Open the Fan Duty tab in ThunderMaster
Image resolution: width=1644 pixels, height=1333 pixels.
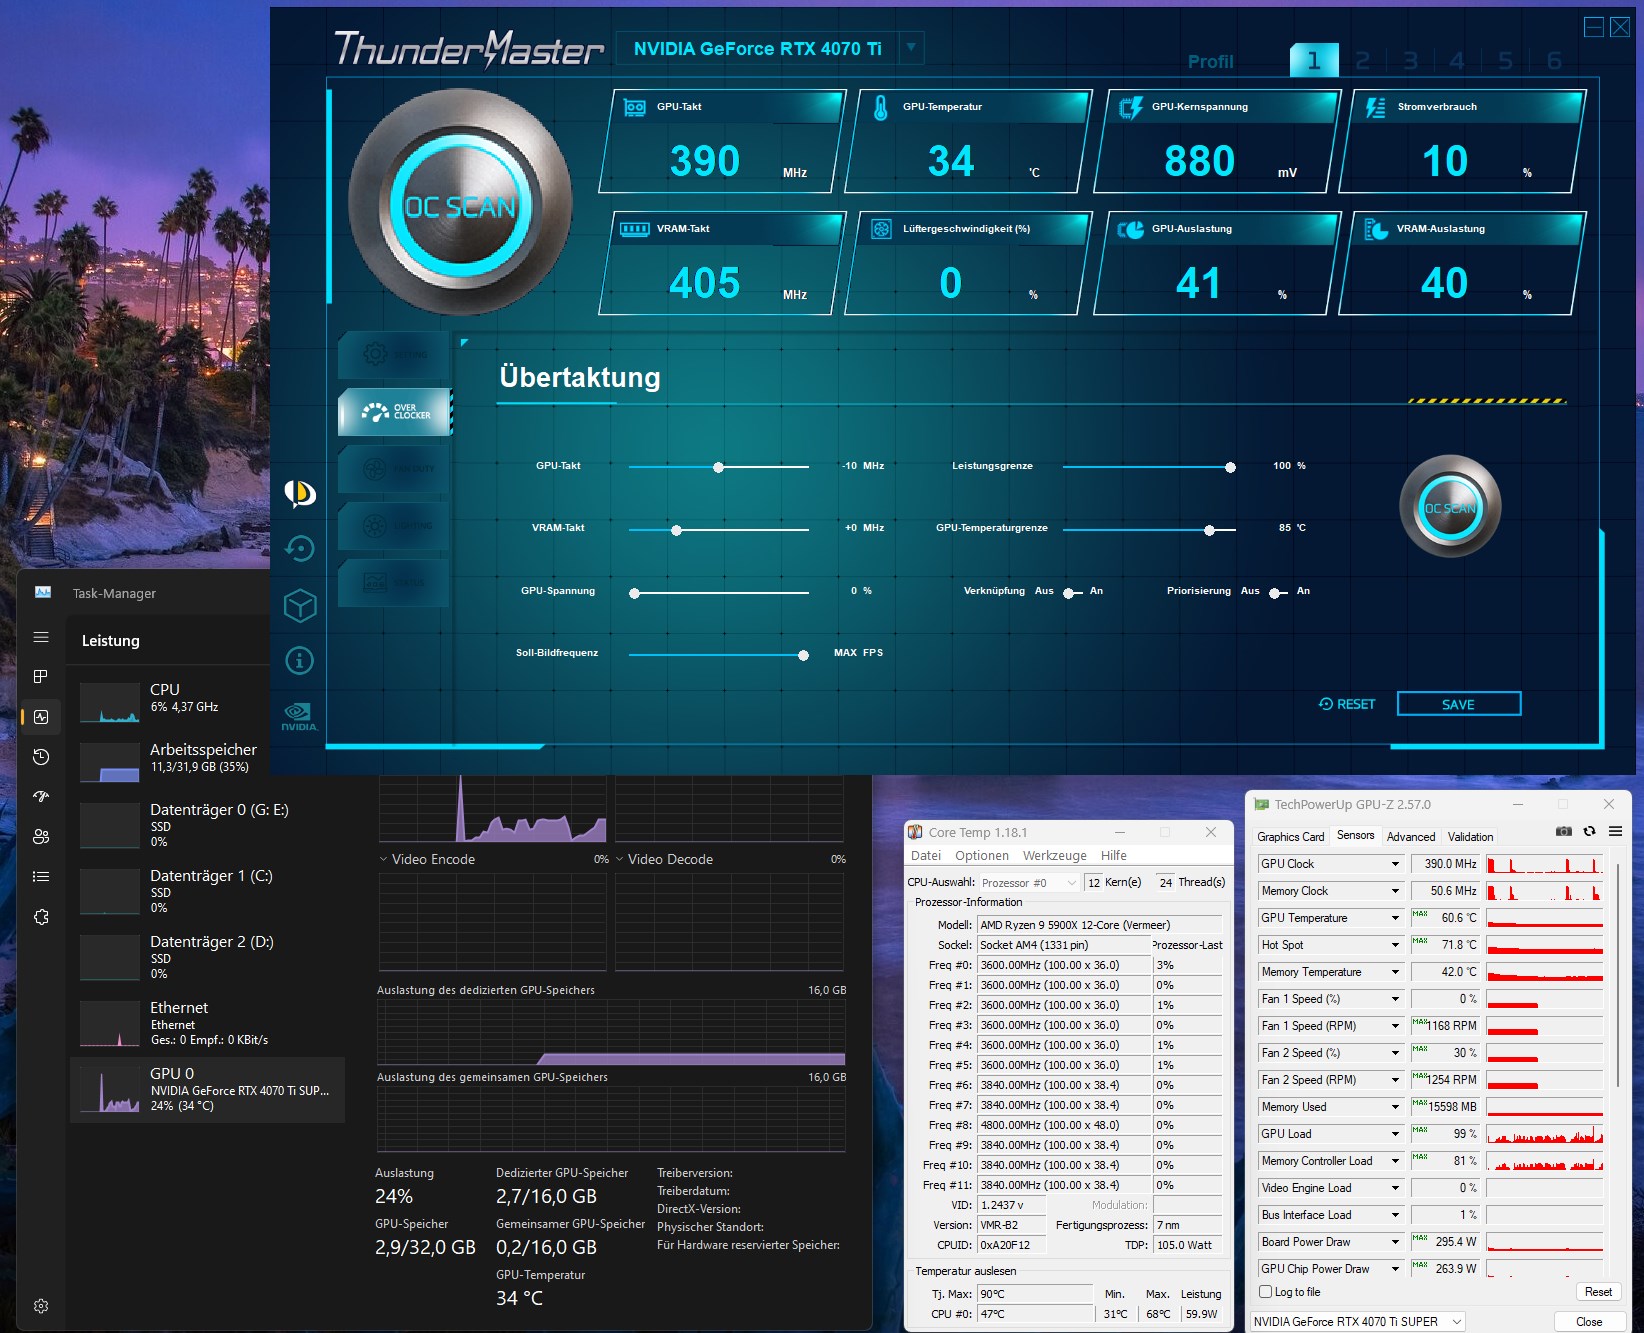(395, 468)
